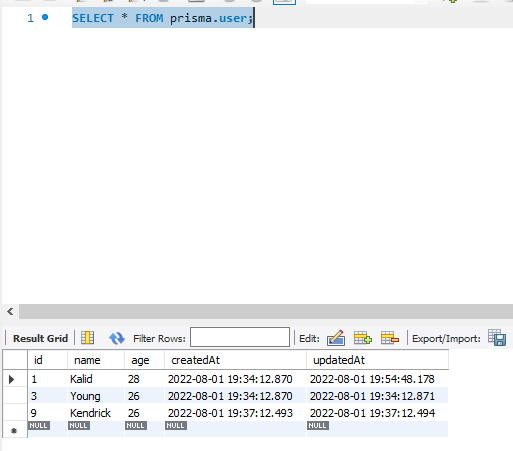Sort by the createdAt column header

tap(235, 360)
